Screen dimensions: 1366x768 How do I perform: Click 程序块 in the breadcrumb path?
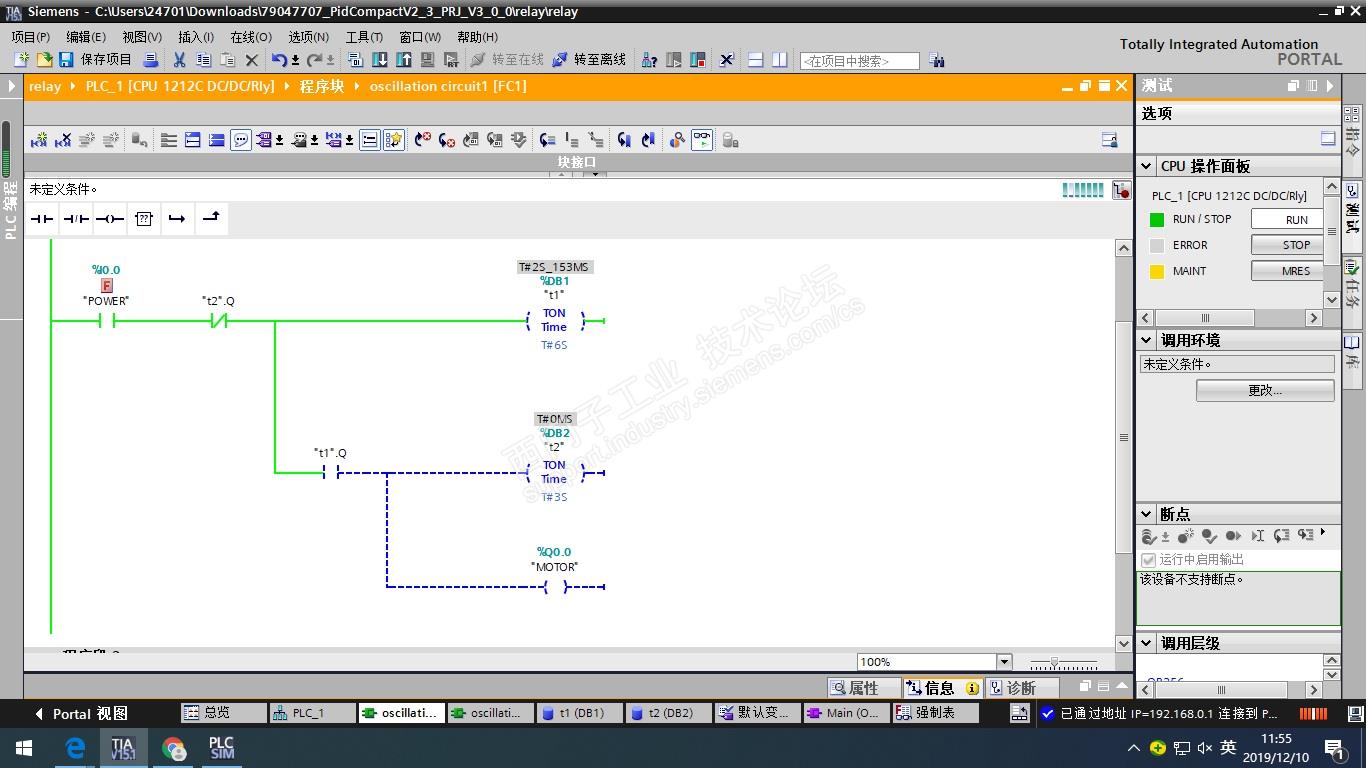(322, 86)
